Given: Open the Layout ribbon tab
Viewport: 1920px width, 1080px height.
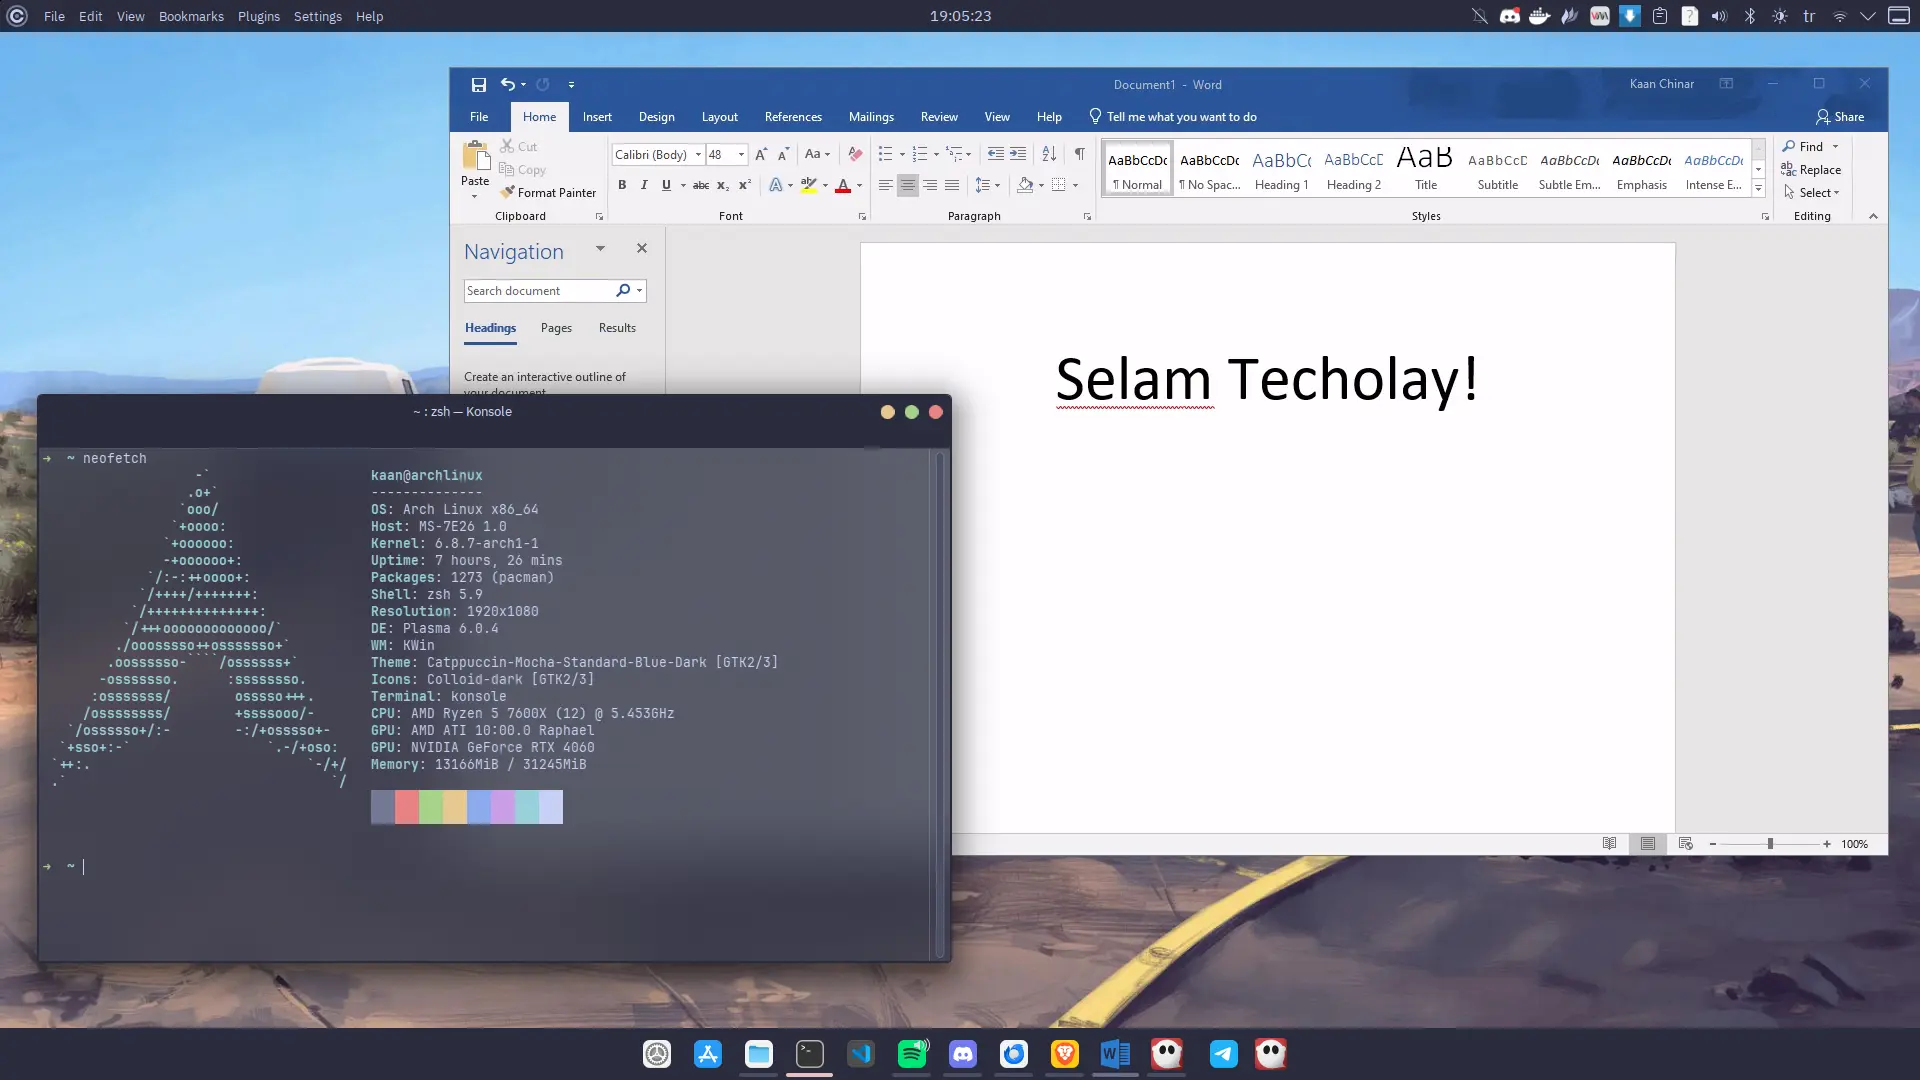Looking at the screenshot, I should point(720,117).
